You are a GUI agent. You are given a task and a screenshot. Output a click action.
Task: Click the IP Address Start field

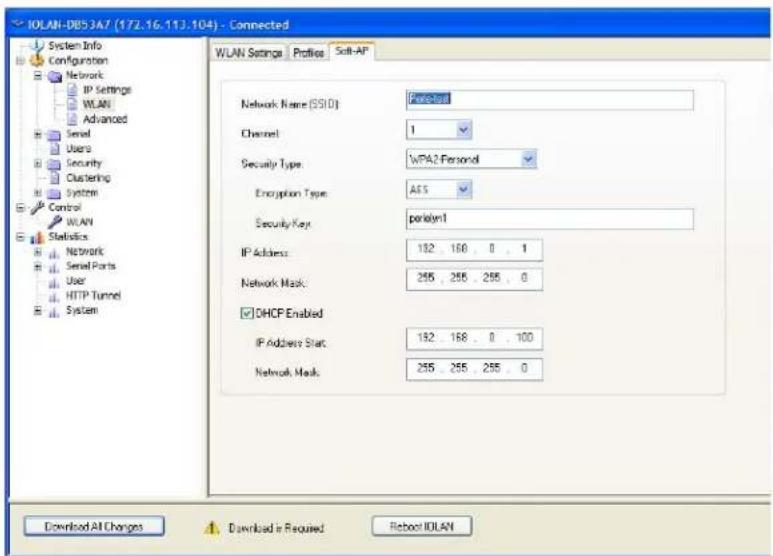[474, 339]
